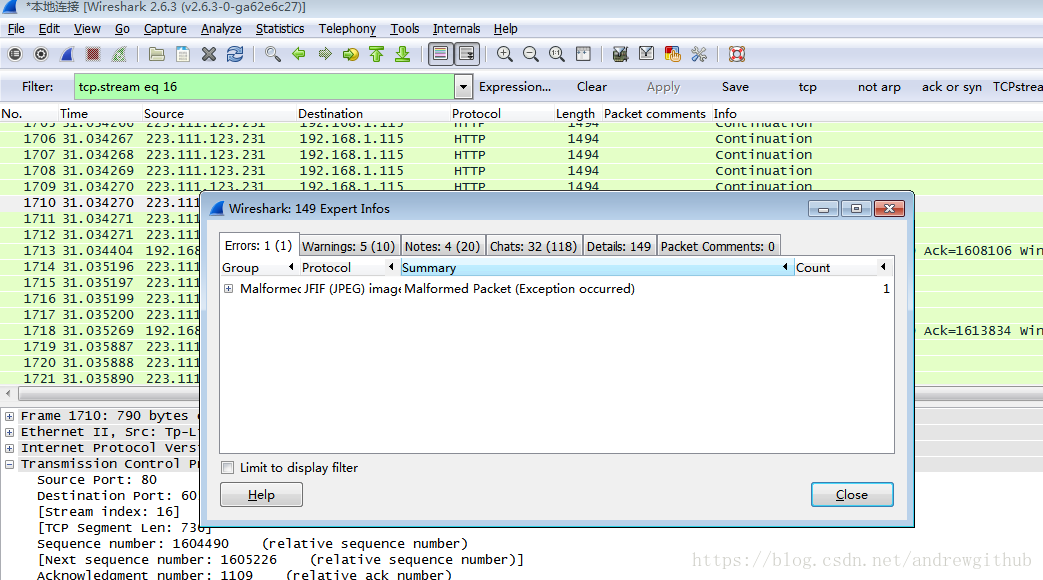Edit display filters icon
The width and height of the screenshot is (1043, 580).
coord(647,54)
